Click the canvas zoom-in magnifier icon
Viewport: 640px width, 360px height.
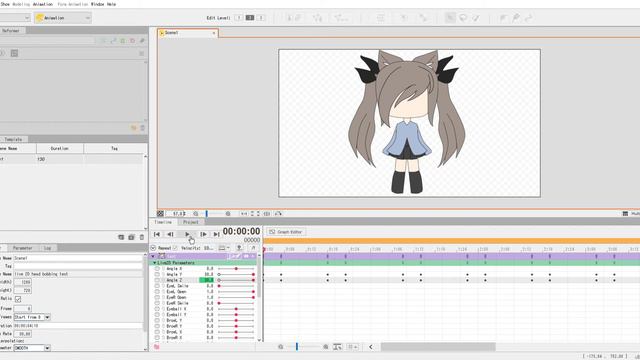point(228,213)
